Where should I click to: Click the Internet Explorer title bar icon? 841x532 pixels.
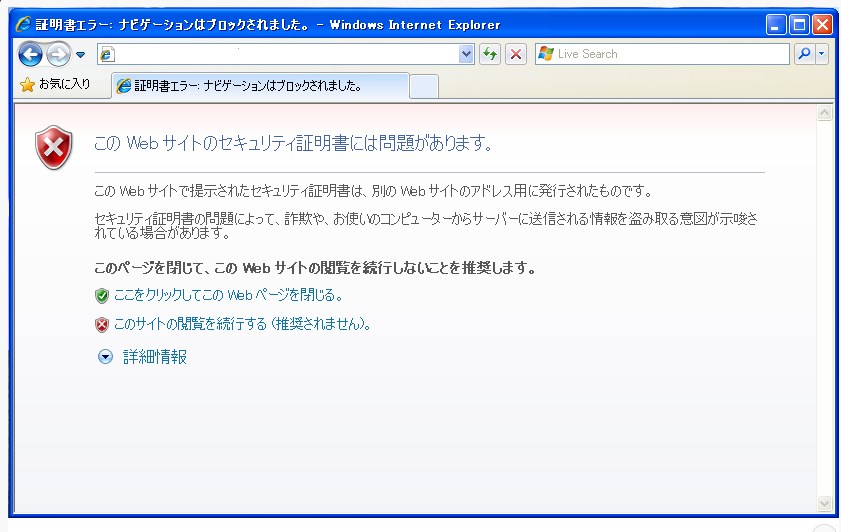(x=23, y=24)
